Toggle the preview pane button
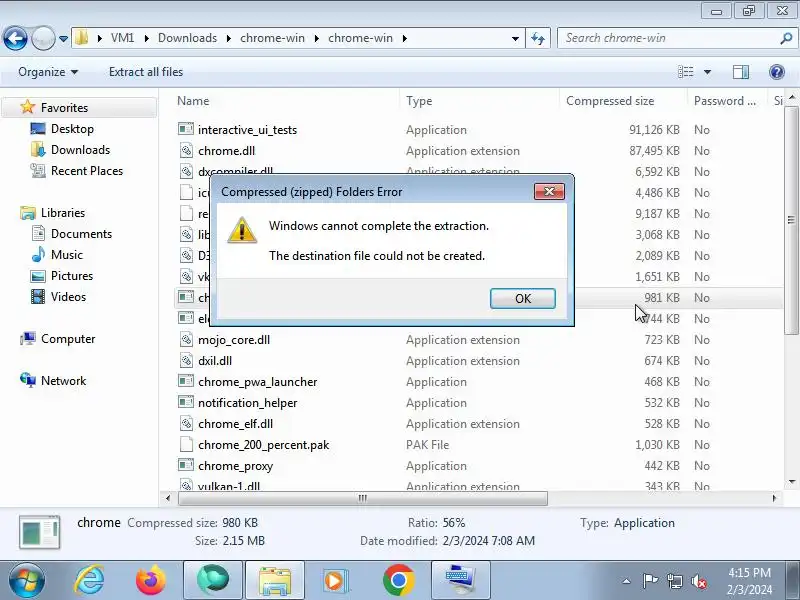Viewport: 800px width, 600px height. pos(741,72)
